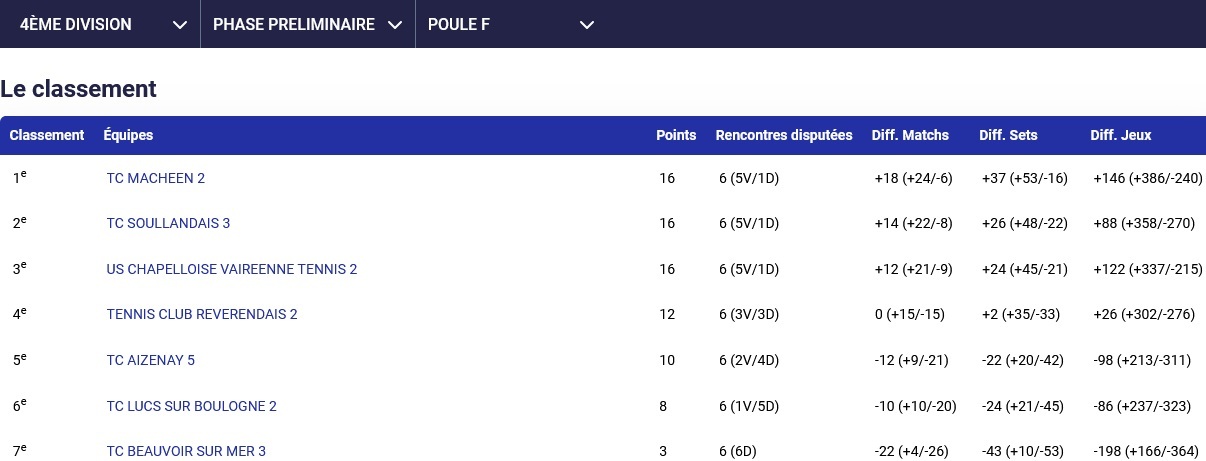Click the Classement column header
1206x461 pixels.
47,136
